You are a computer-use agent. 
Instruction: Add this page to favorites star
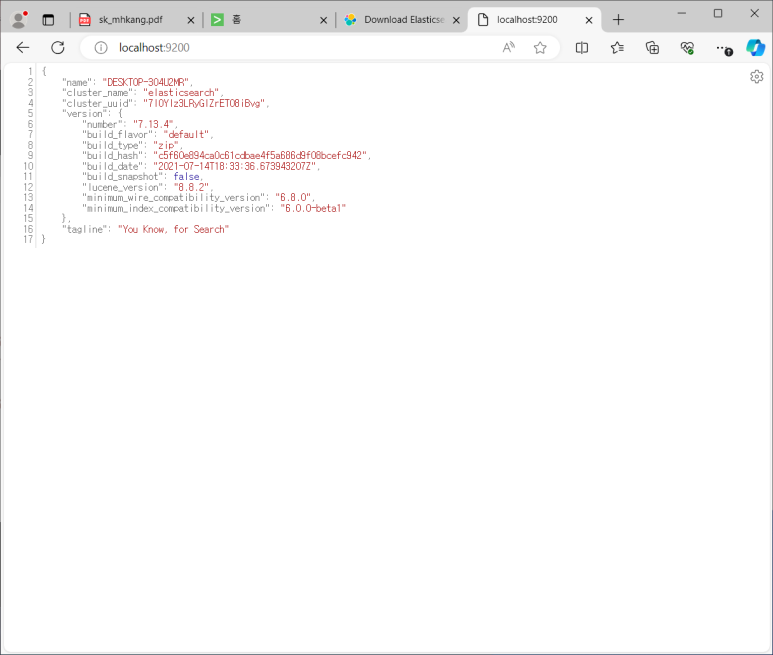tap(540, 47)
